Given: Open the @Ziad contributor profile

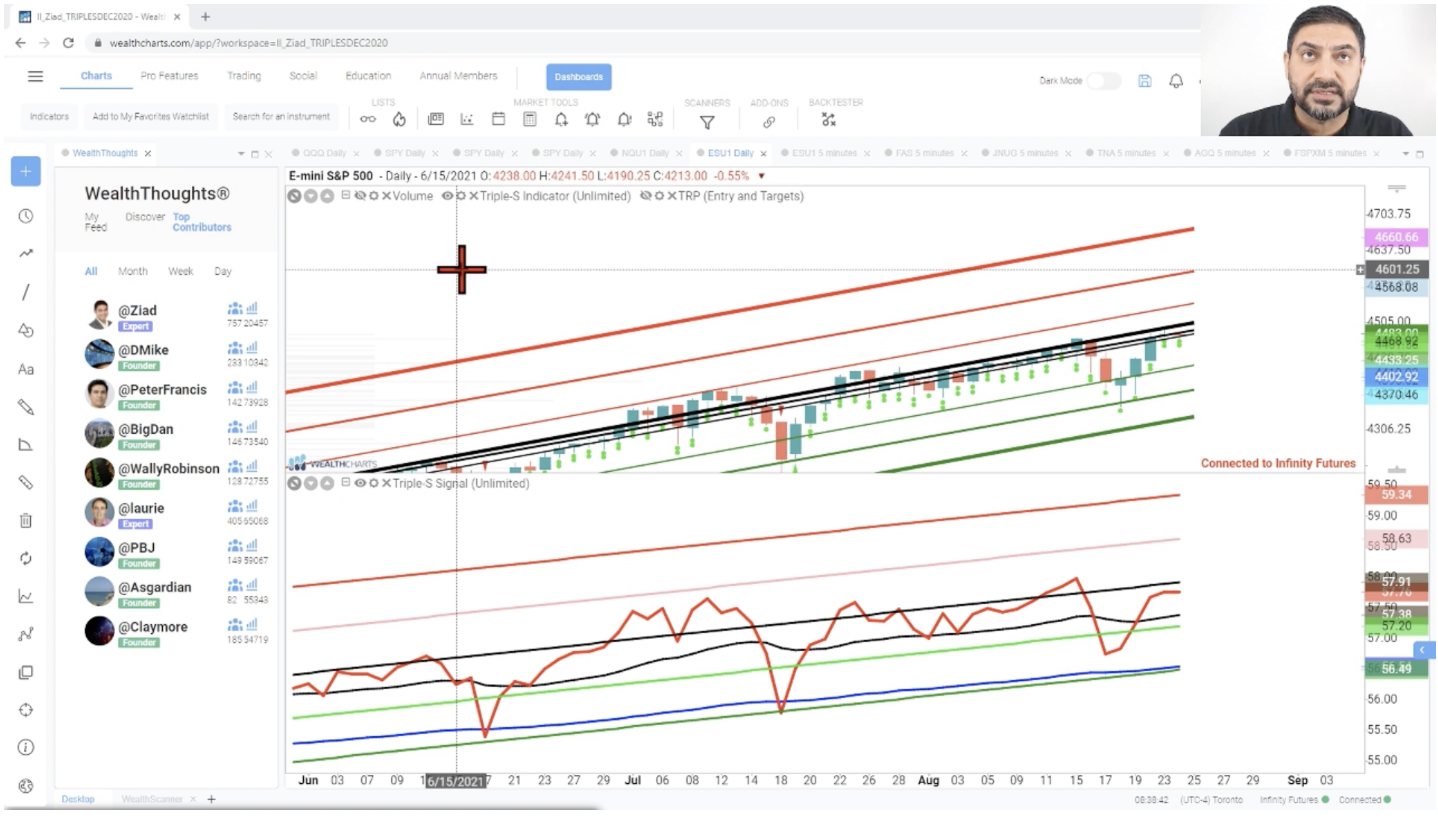Looking at the screenshot, I should coord(137,311).
